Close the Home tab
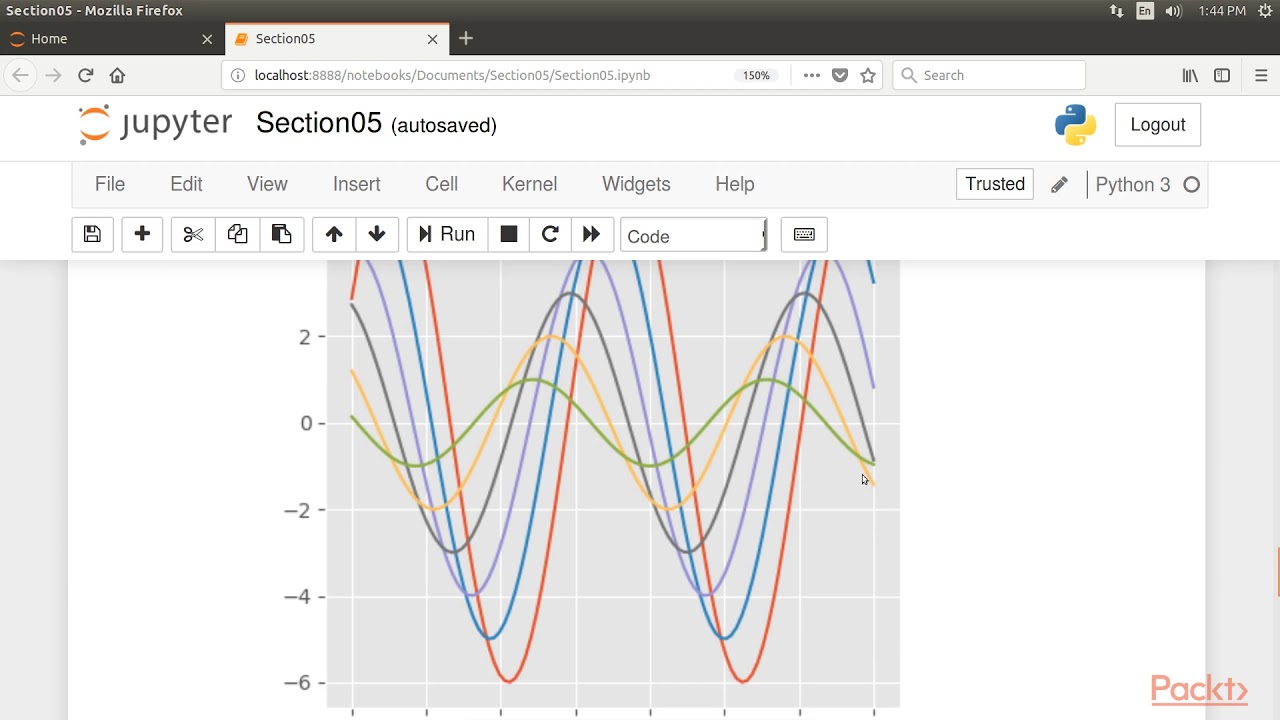Viewport: 1280px width, 720px height. [x=207, y=39]
